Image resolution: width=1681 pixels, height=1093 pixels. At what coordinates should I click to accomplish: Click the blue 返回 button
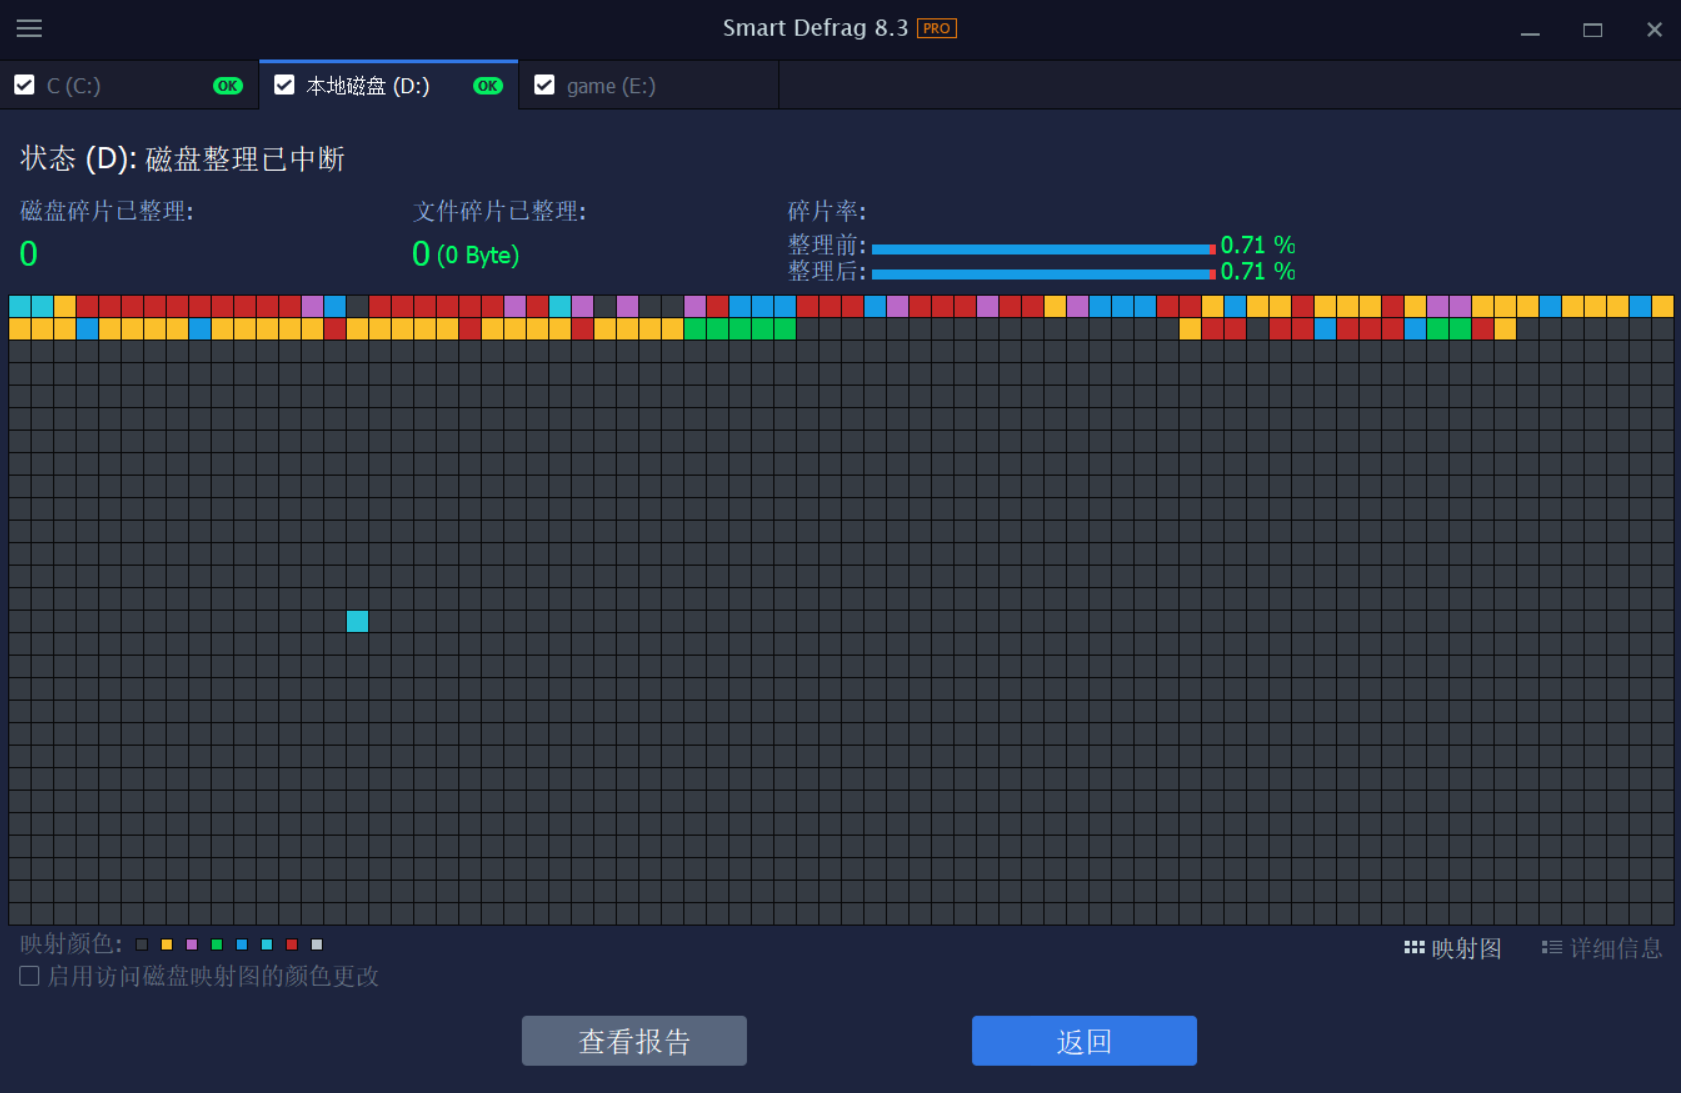pyautogui.click(x=1084, y=1041)
